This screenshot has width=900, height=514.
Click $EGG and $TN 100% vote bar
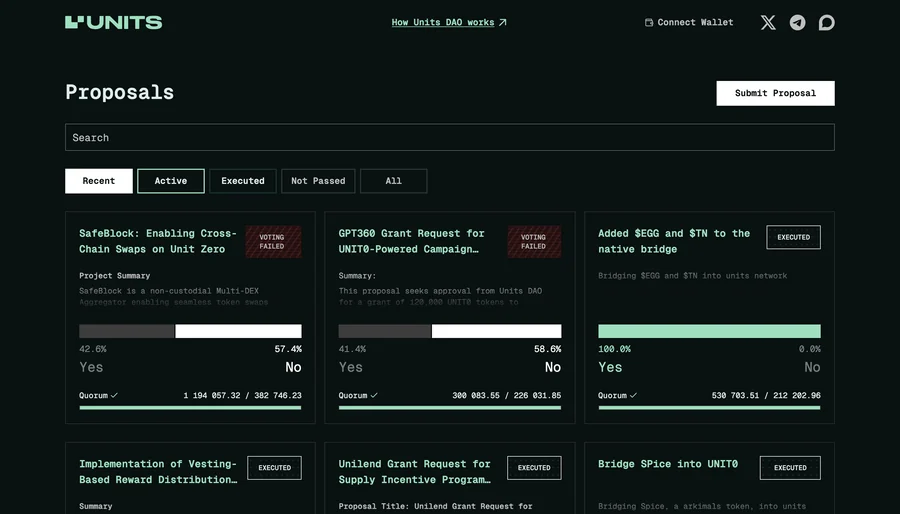[709, 331]
